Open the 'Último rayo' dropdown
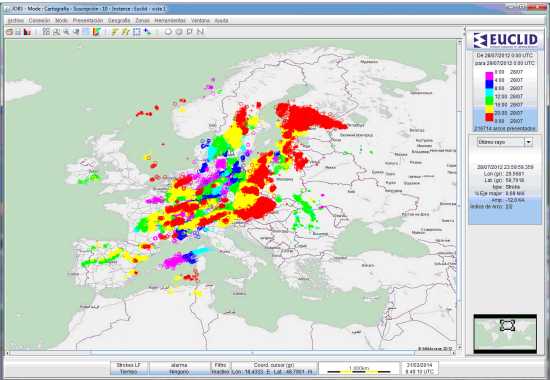Viewport: 550px width, 380px height. tap(505, 142)
